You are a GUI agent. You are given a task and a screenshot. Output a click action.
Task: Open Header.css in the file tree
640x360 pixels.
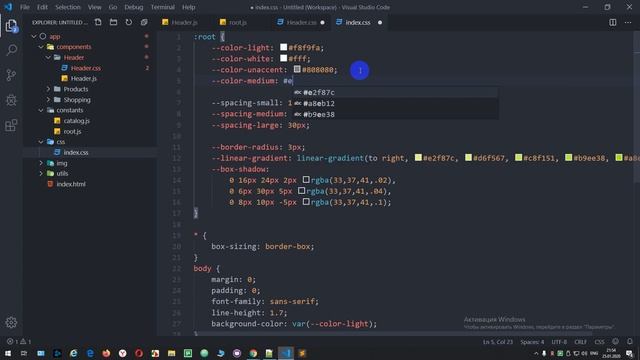[x=86, y=68]
